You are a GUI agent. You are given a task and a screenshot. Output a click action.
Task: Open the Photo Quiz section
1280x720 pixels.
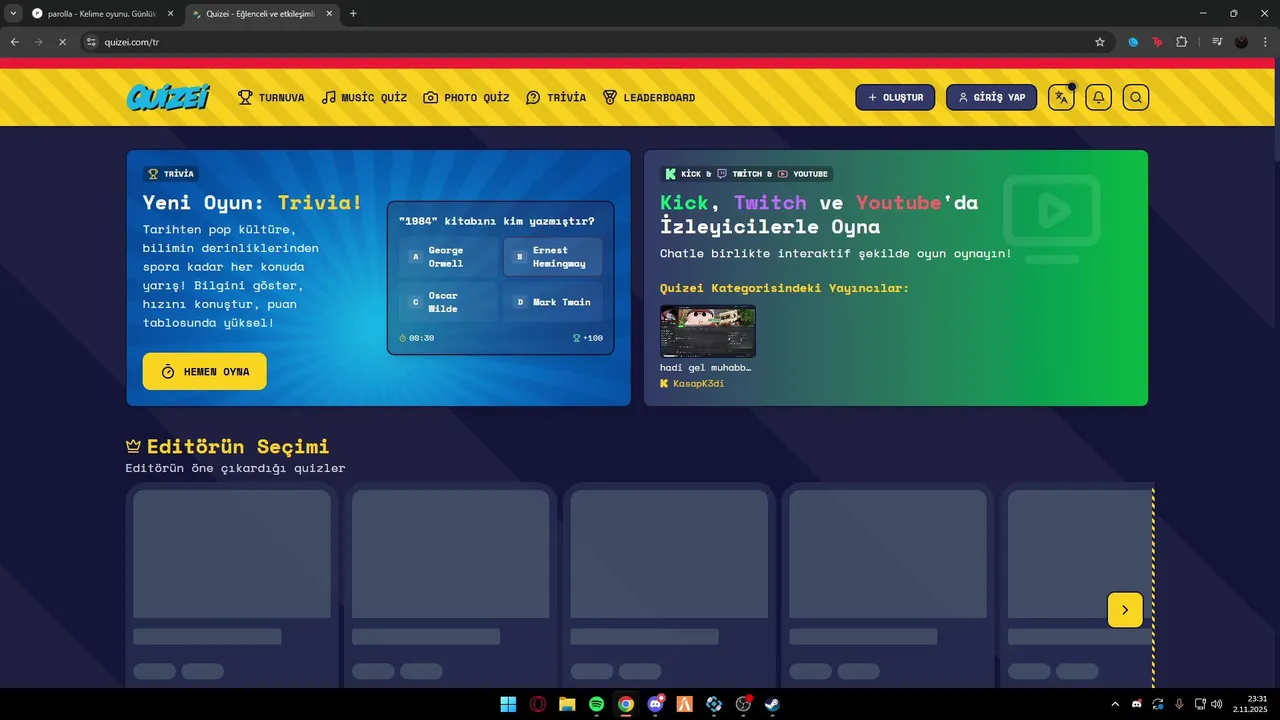(x=466, y=97)
